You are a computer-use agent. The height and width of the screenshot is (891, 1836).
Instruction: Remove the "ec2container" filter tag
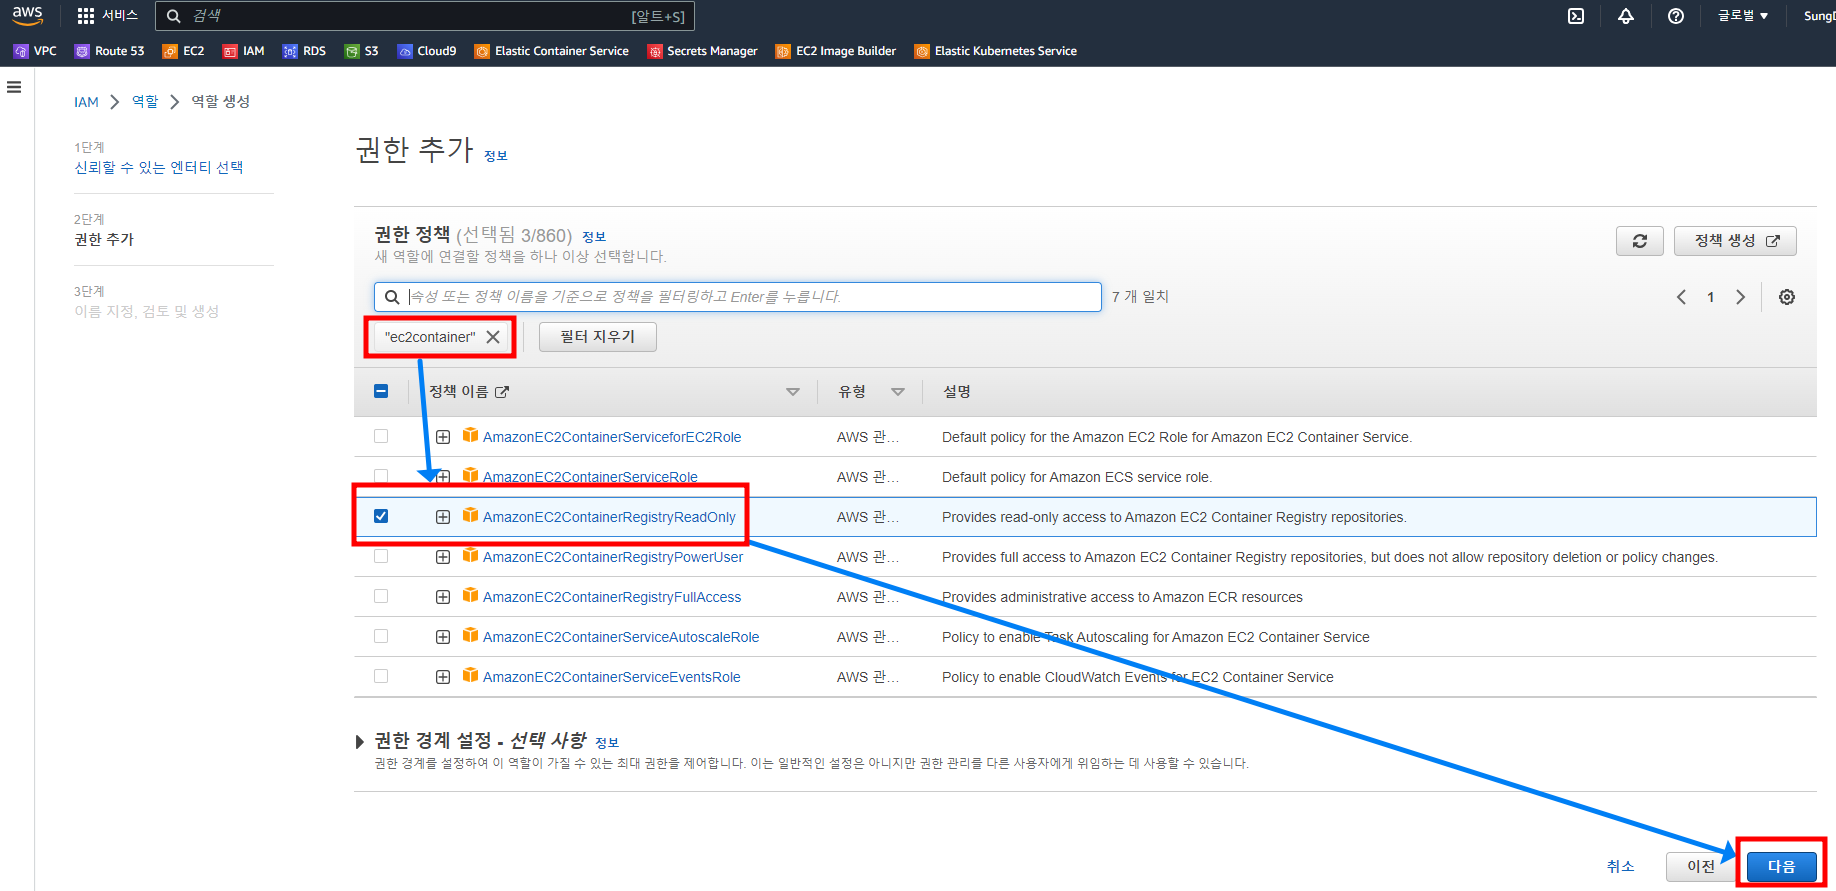click(x=493, y=337)
